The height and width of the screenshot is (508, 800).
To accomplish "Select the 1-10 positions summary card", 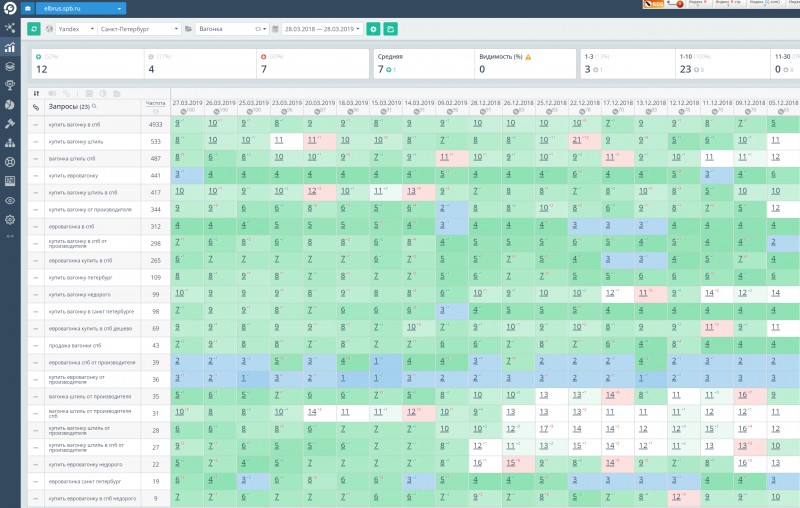I will point(722,64).
